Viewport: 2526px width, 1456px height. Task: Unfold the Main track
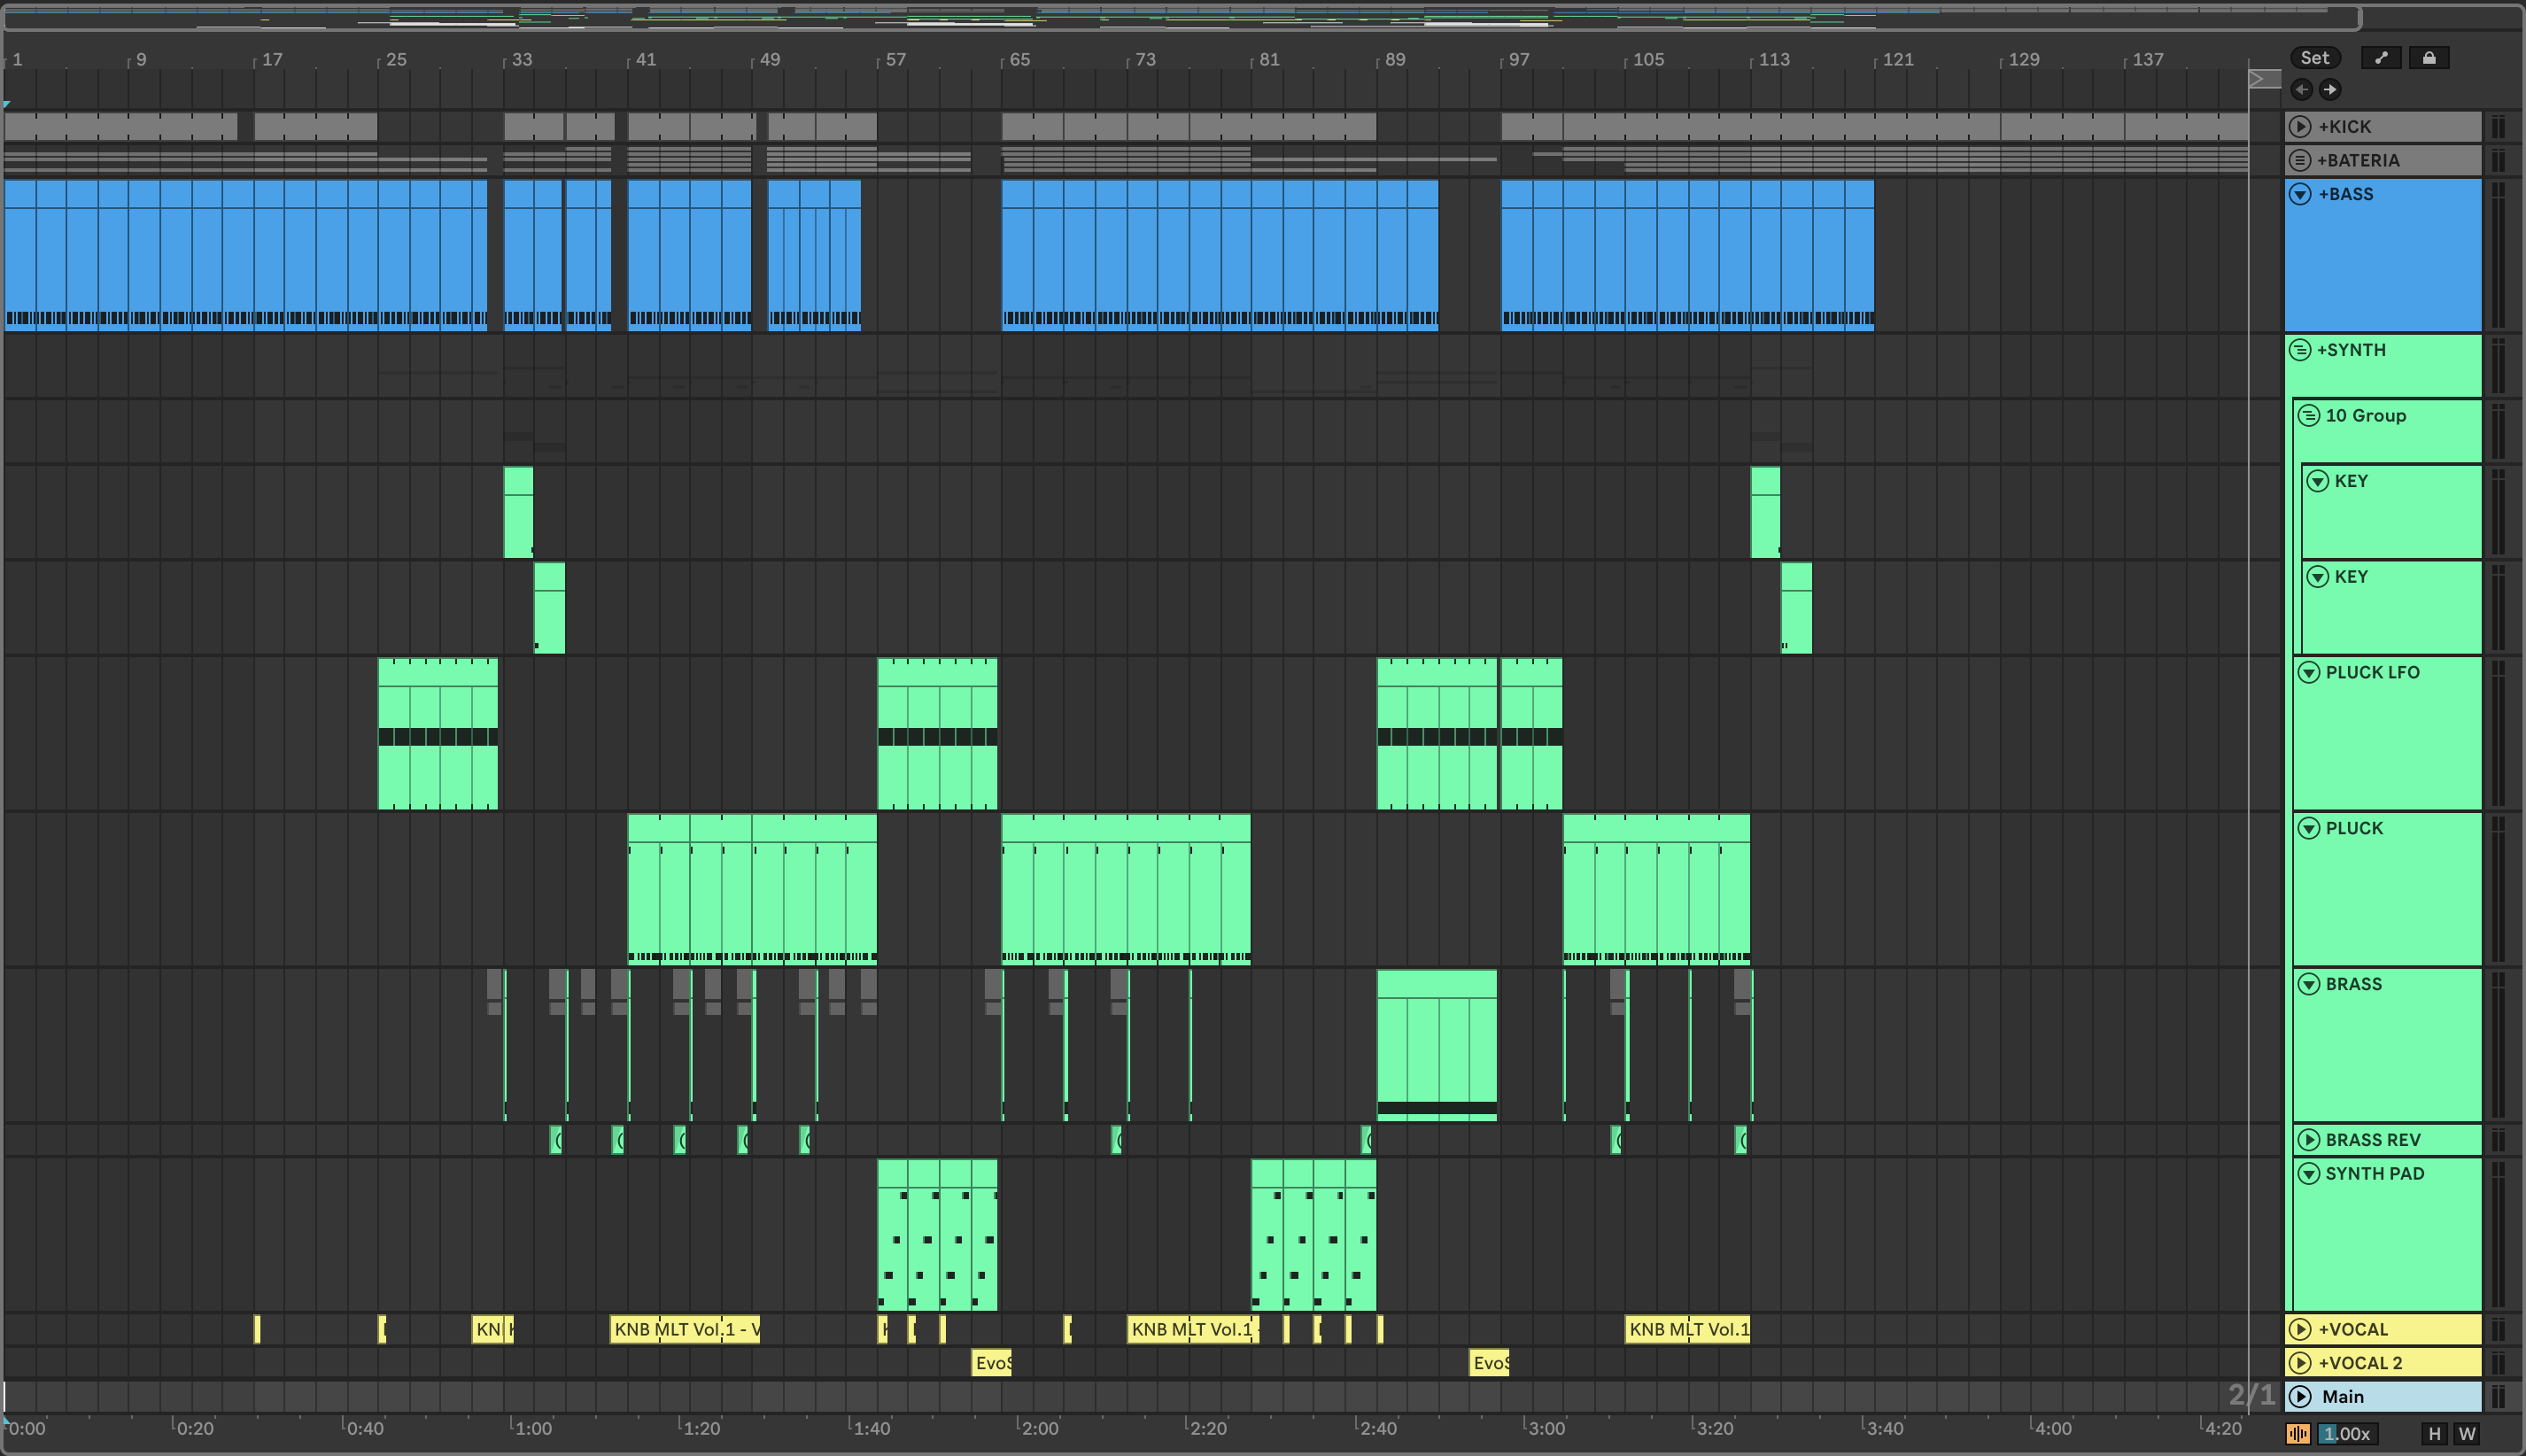2300,1397
